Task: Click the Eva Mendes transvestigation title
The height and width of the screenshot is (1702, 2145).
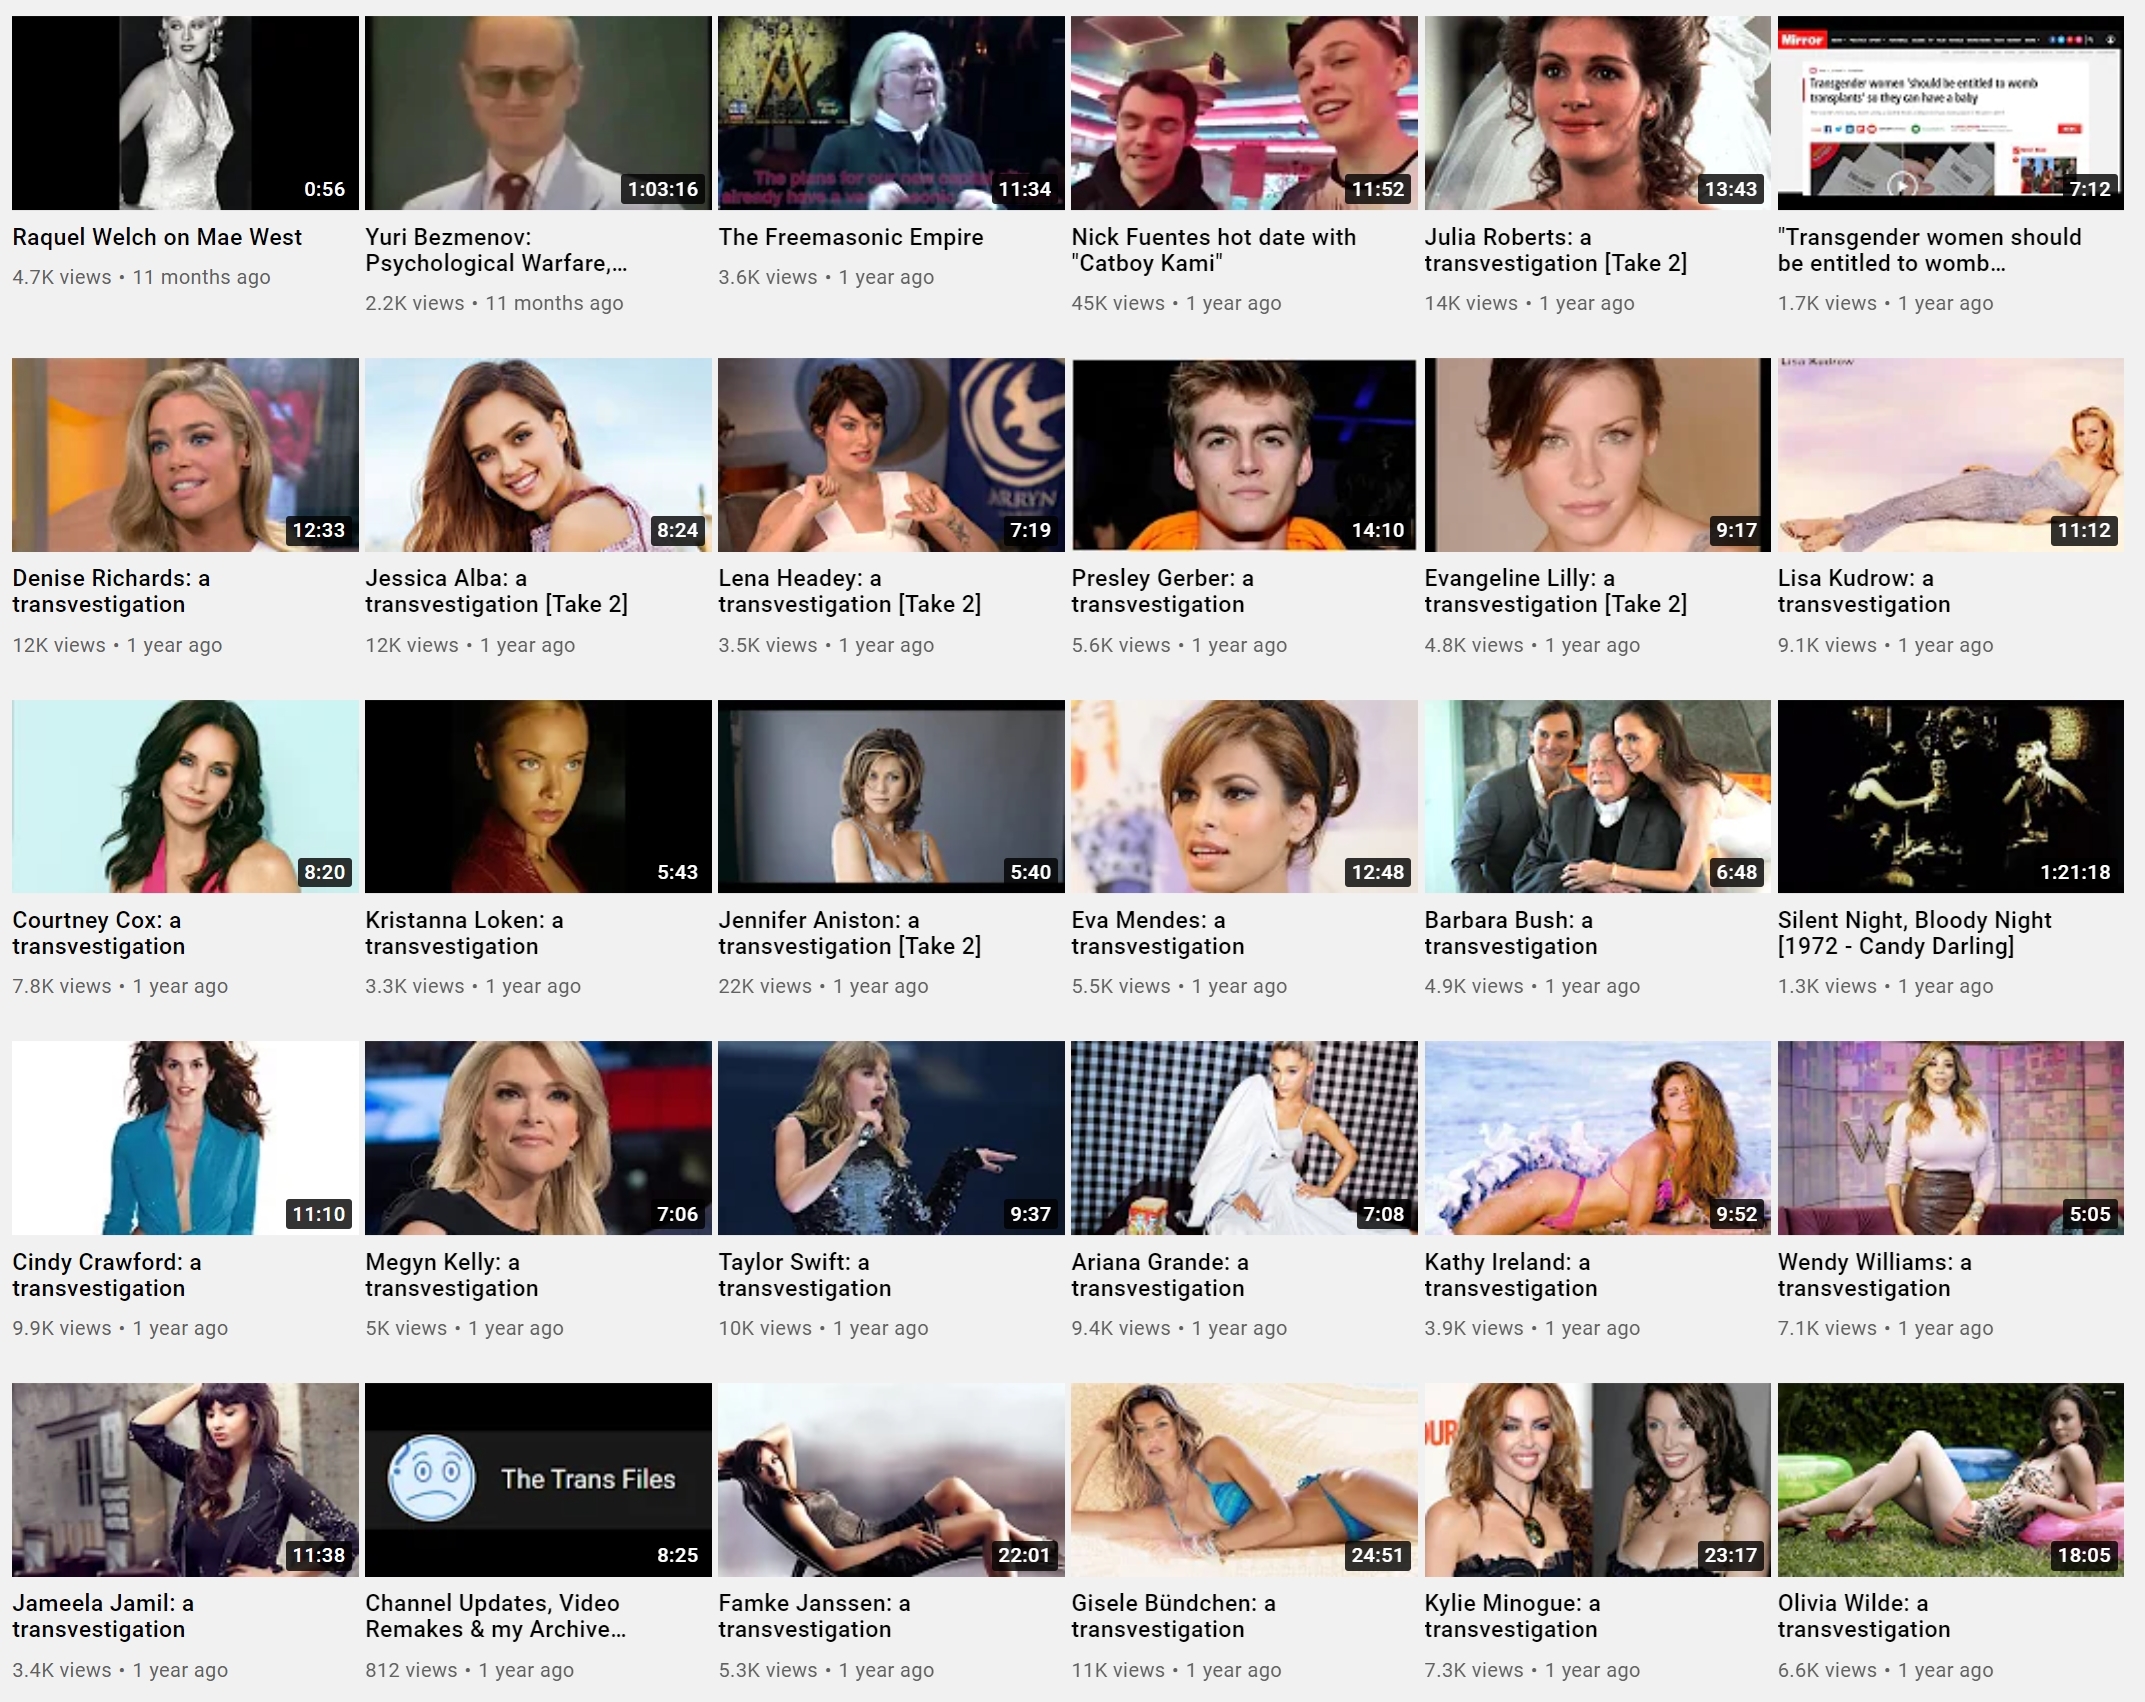Action: click(x=1158, y=933)
